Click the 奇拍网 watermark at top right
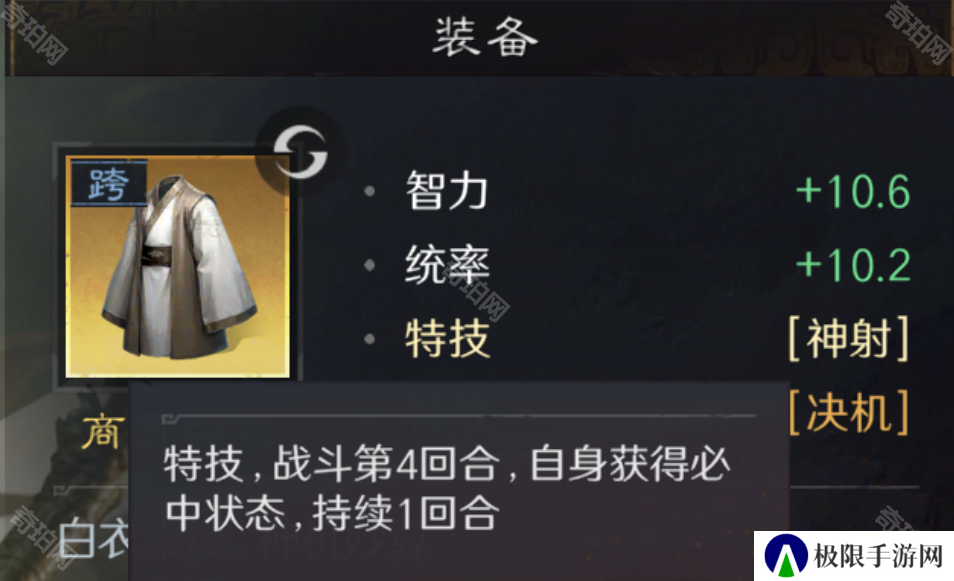The height and width of the screenshot is (581, 954). coord(919,32)
